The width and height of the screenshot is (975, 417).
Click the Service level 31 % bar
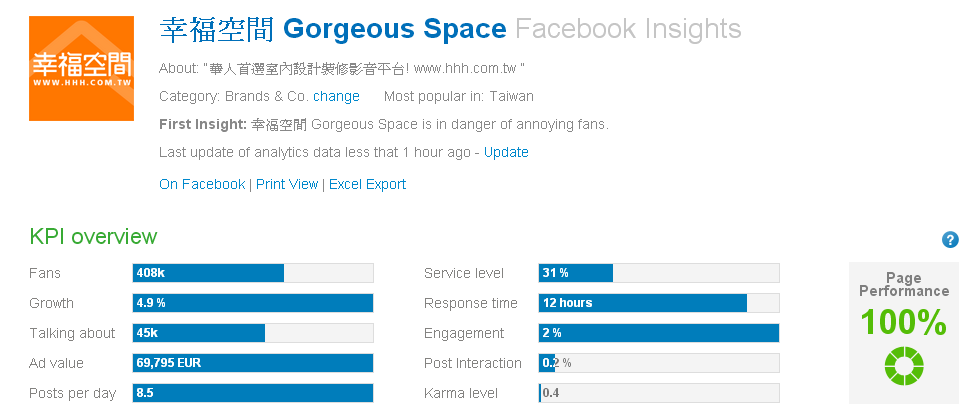pos(659,273)
